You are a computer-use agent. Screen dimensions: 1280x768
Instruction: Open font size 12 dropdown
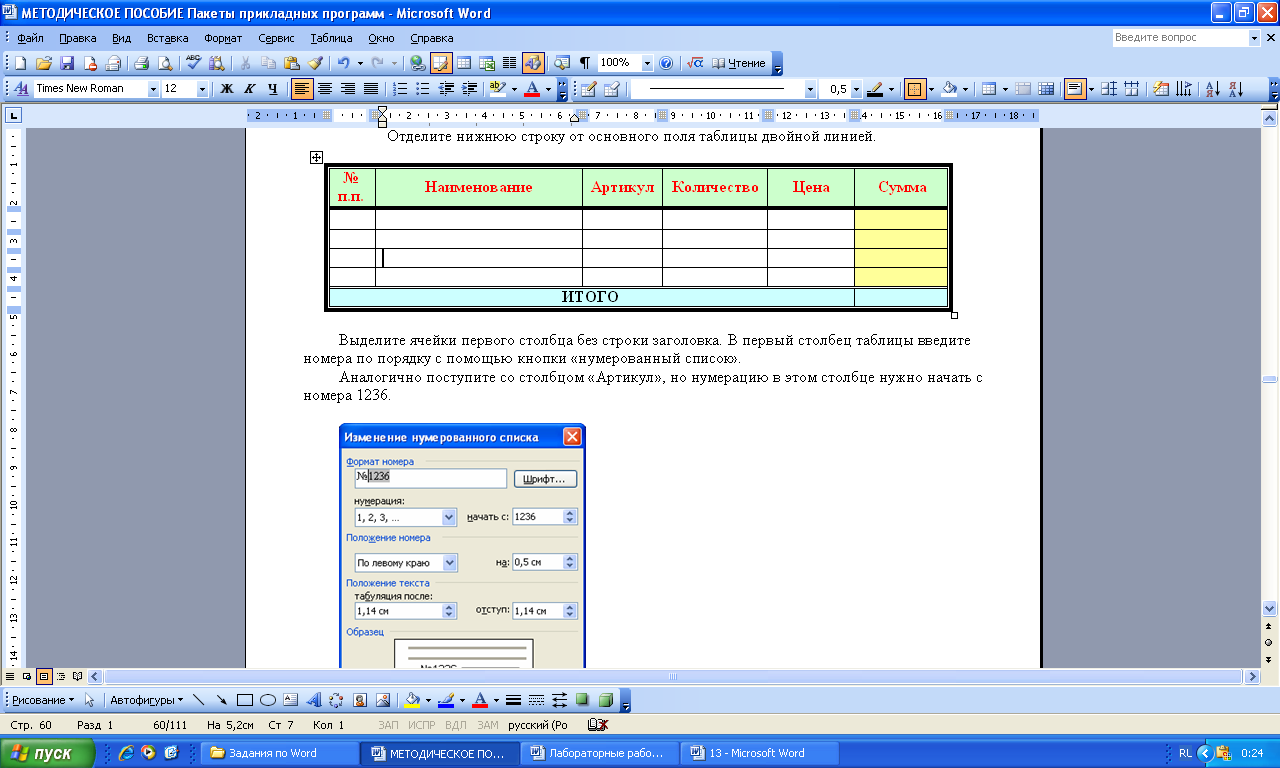[203, 89]
